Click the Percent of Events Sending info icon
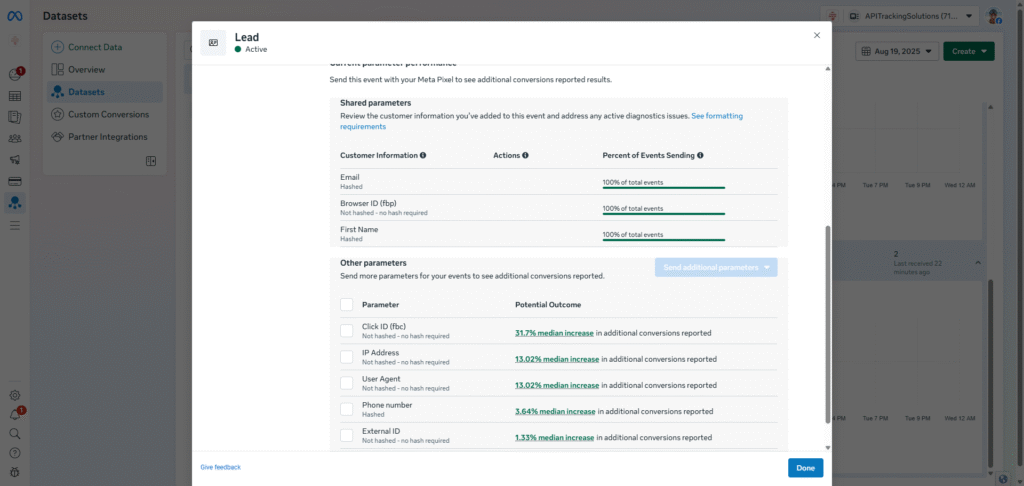1024x486 pixels. (x=700, y=156)
